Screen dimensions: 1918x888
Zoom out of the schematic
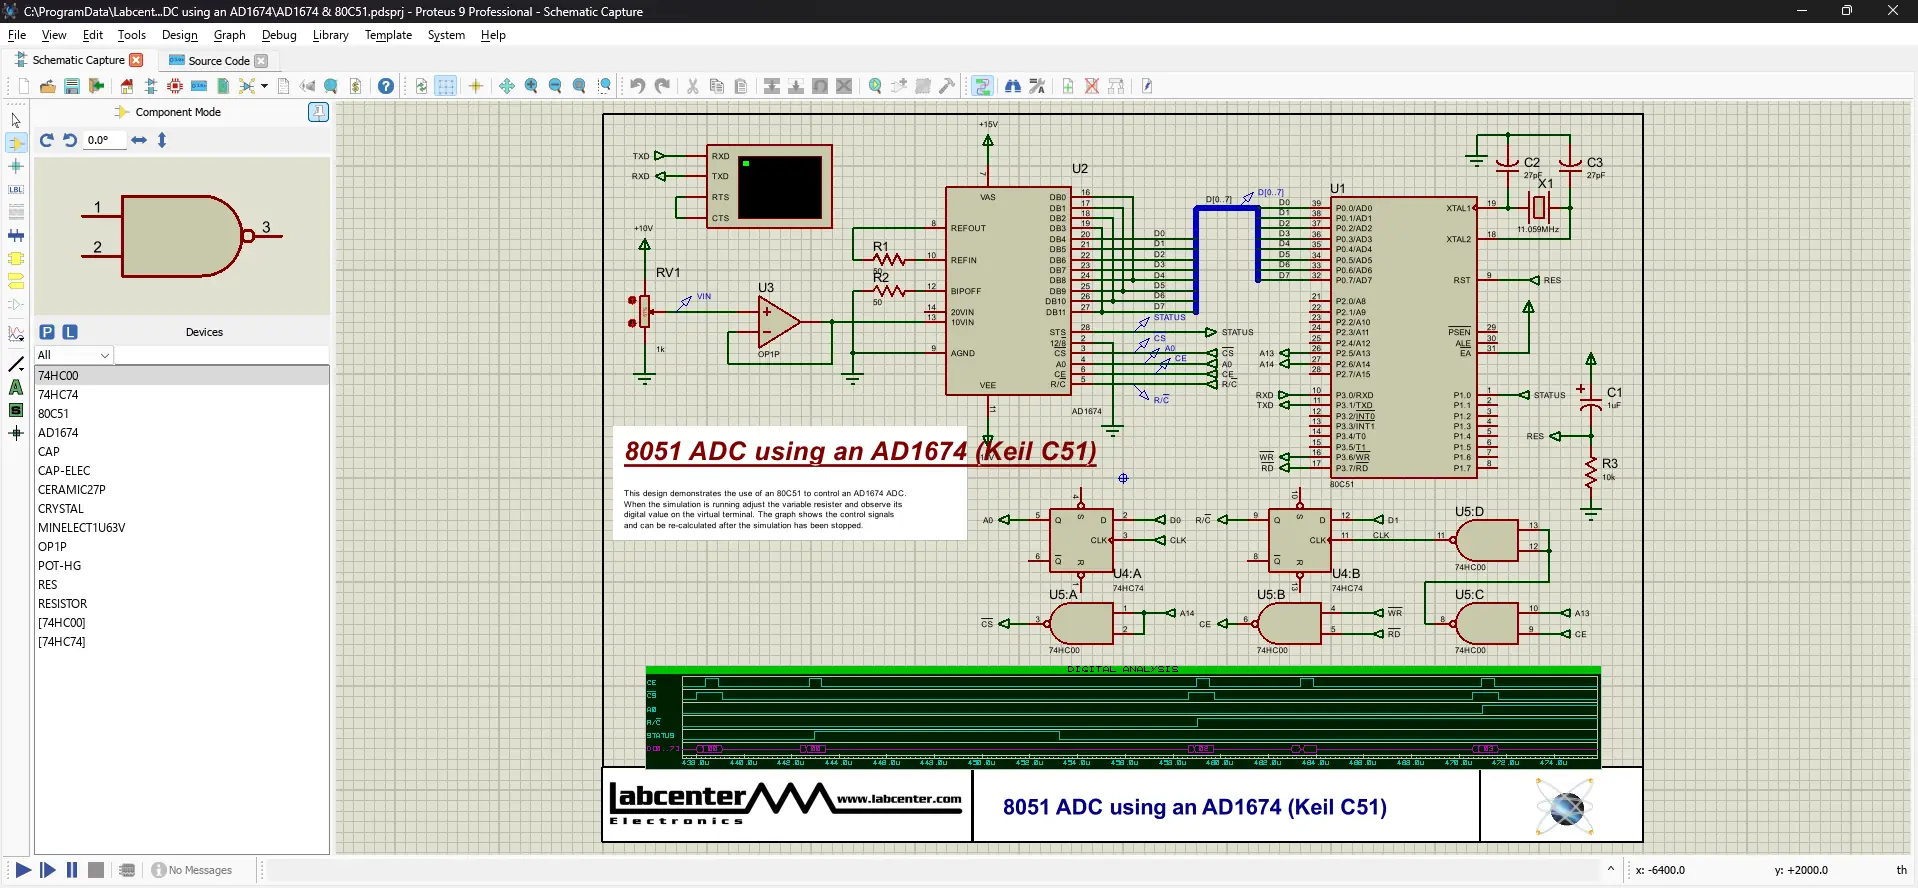pyautogui.click(x=555, y=86)
